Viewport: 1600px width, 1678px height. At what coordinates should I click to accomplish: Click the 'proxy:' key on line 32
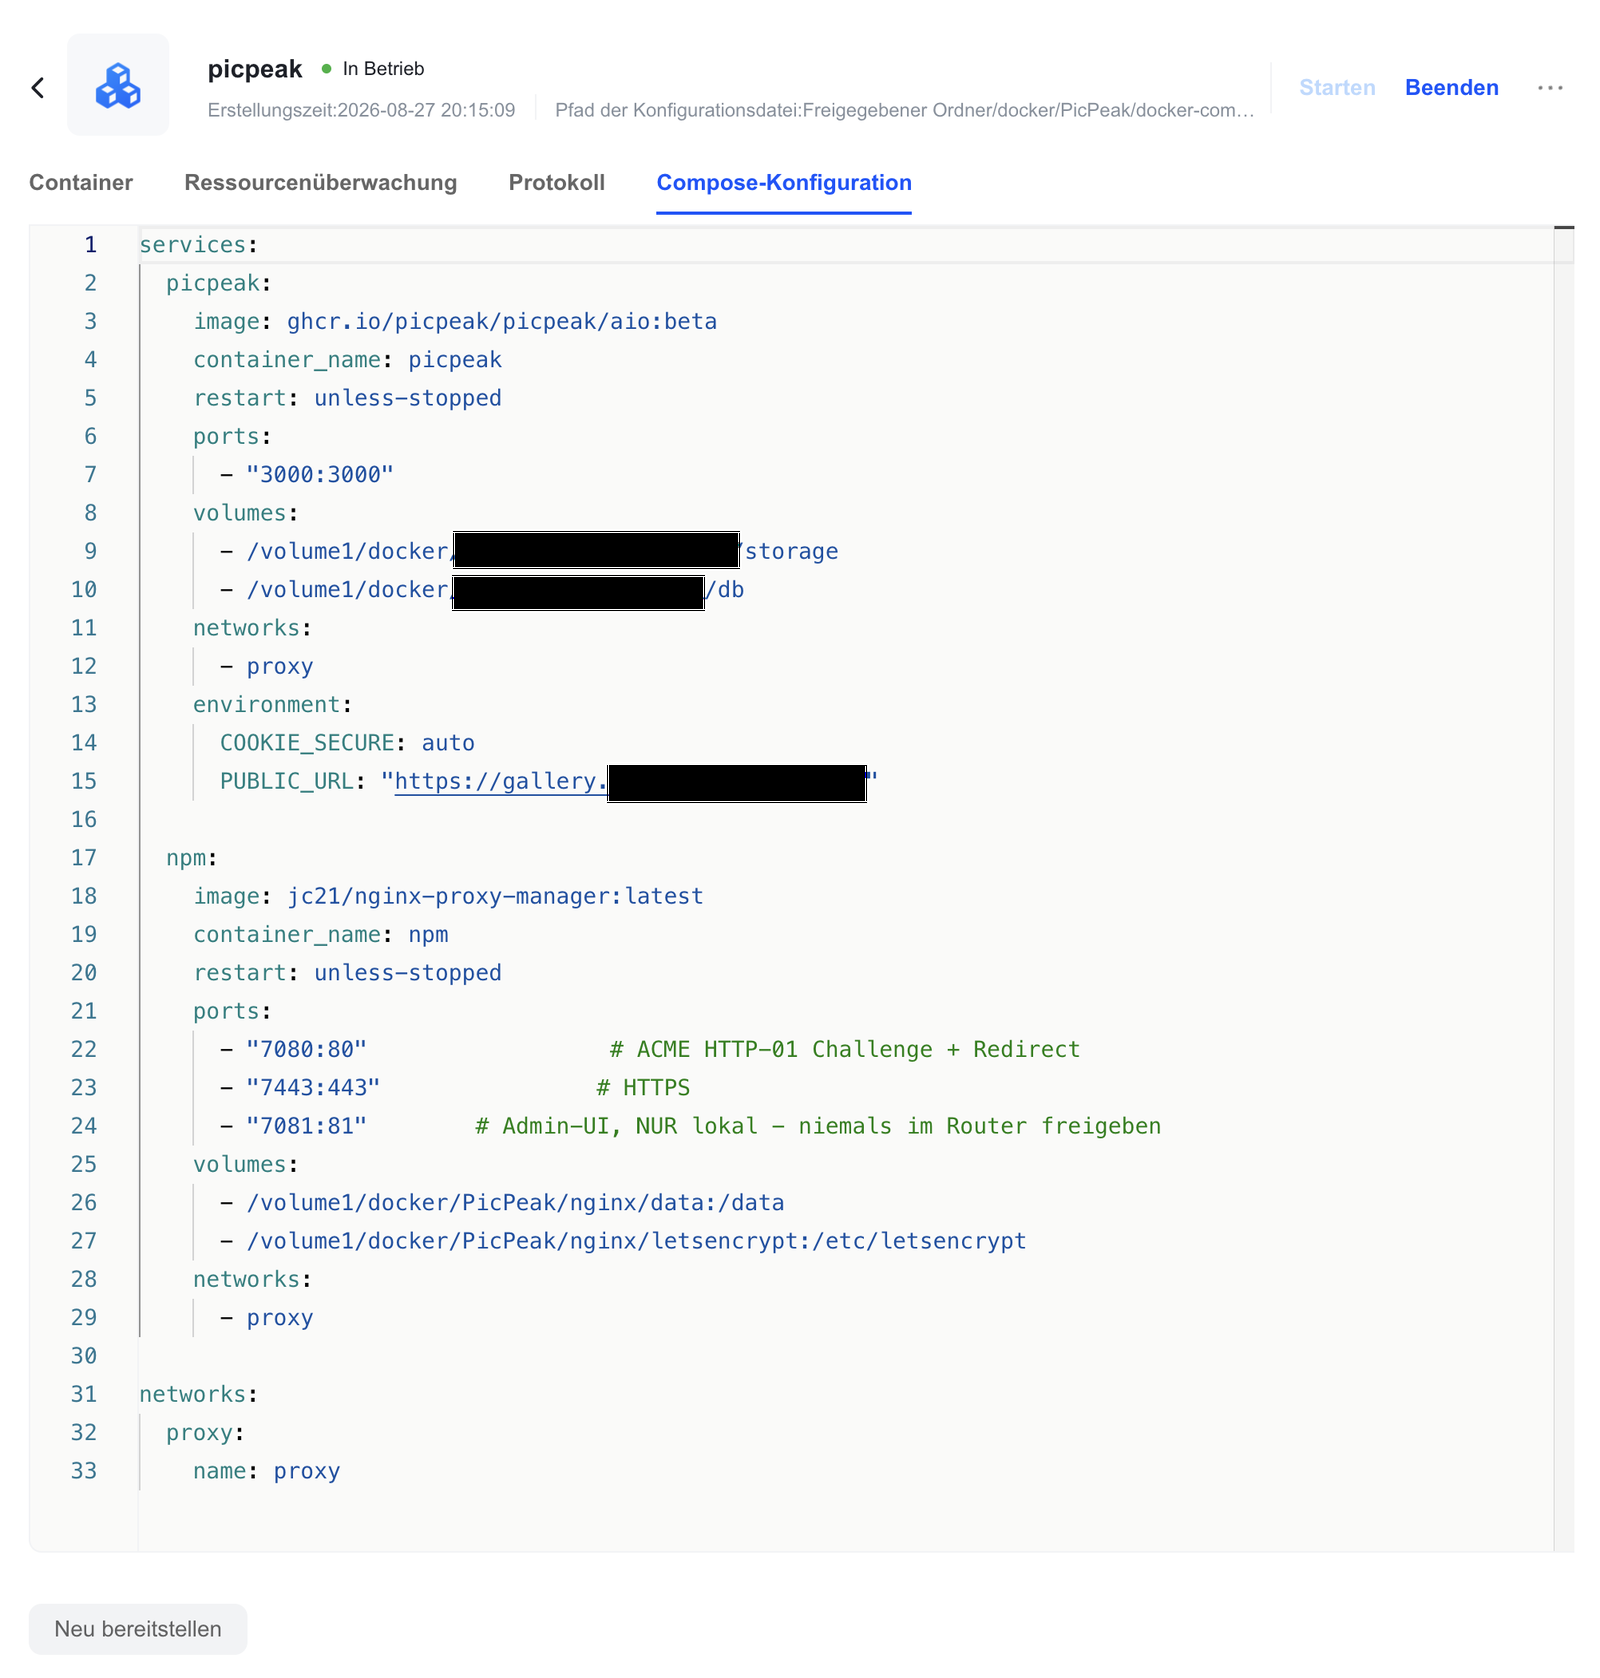pyautogui.click(x=206, y=1433)
